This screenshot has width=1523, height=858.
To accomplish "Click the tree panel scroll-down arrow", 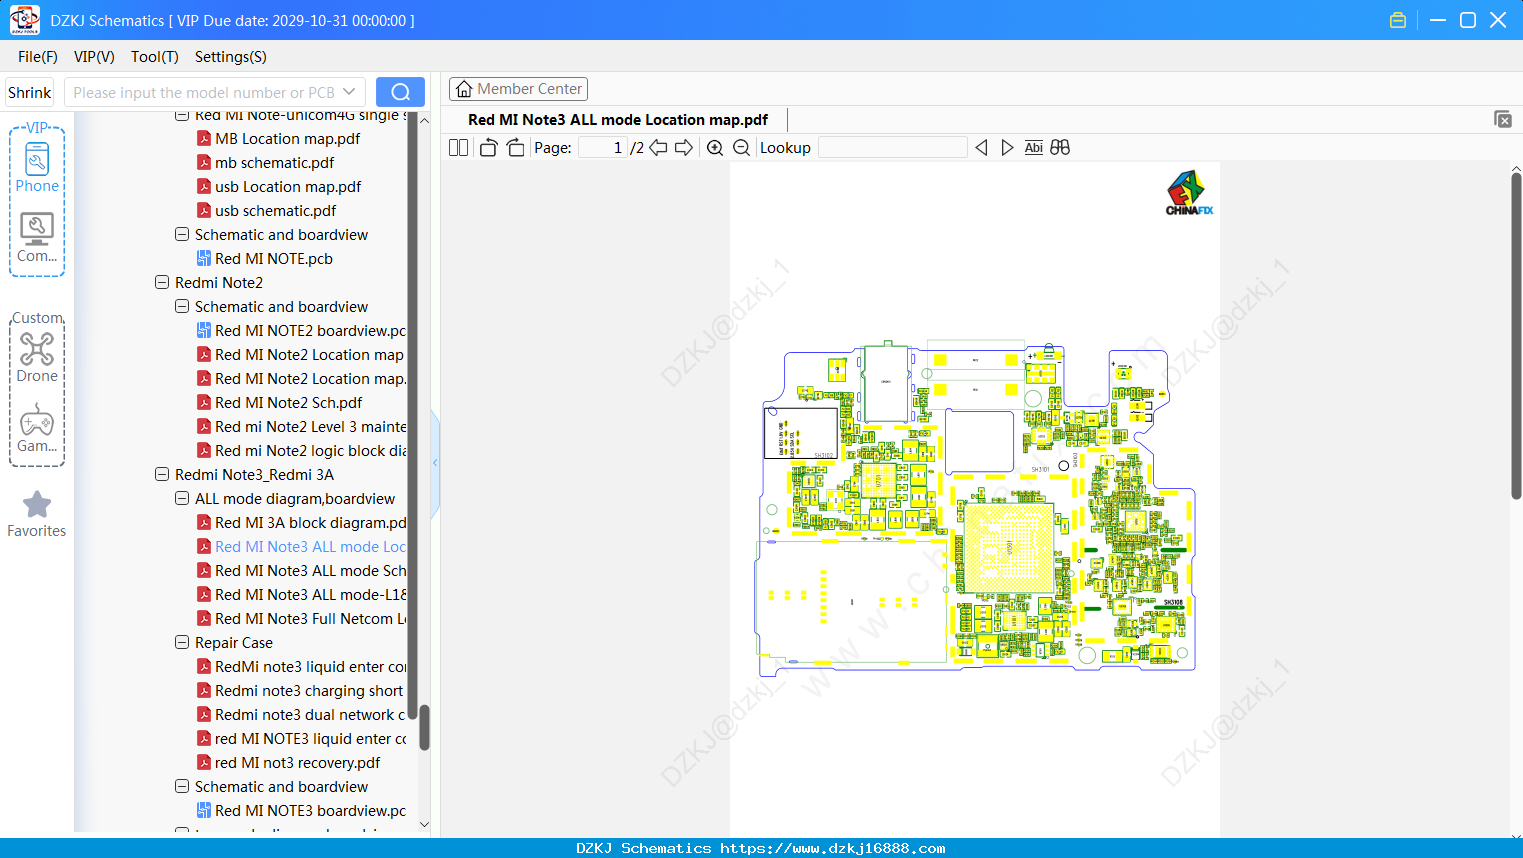I will coord(424,825).
